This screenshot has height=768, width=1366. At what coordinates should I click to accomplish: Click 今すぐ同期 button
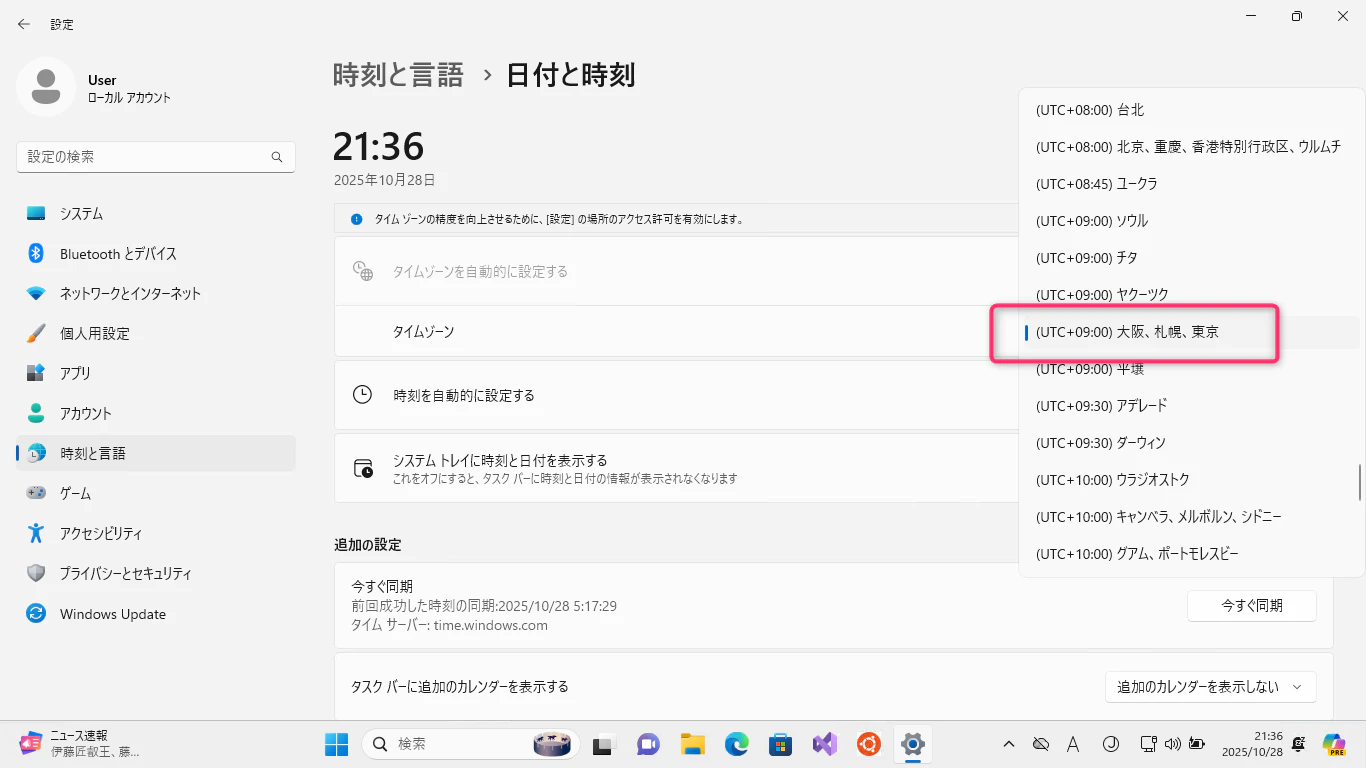[x=1251, y=605]
